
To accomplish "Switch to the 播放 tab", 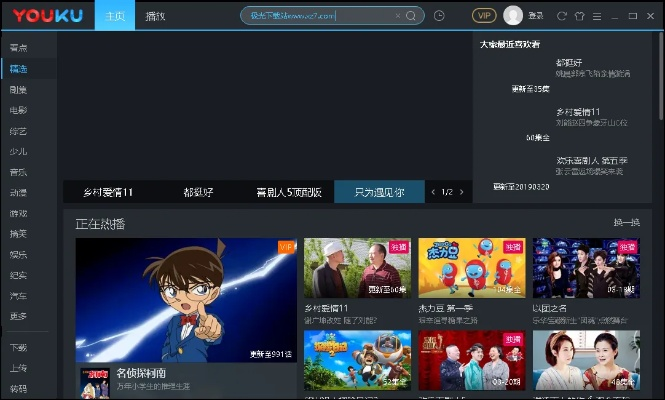I will [155, 16].
